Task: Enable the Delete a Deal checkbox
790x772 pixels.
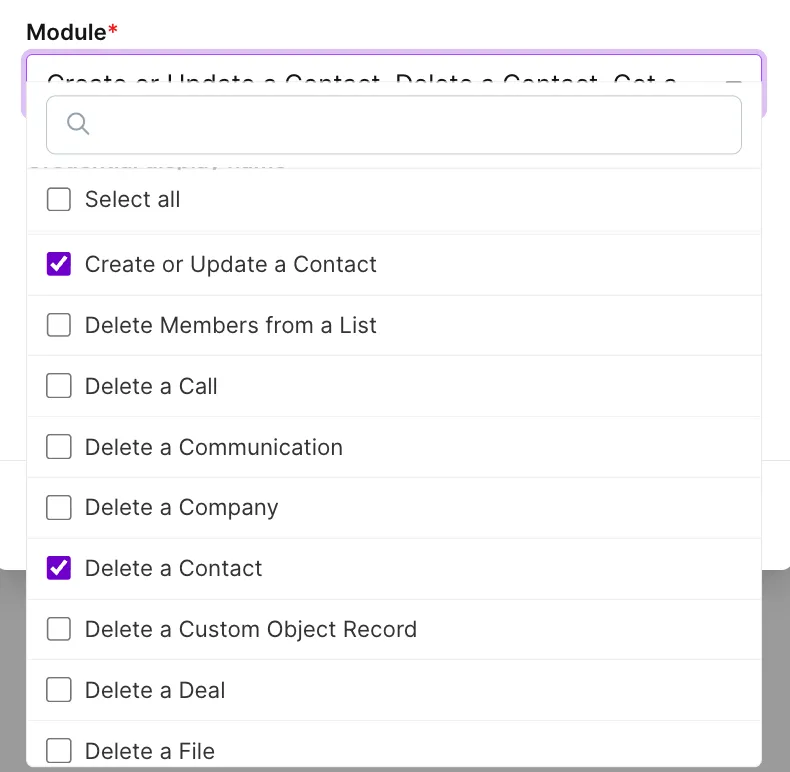Action: 59,690
